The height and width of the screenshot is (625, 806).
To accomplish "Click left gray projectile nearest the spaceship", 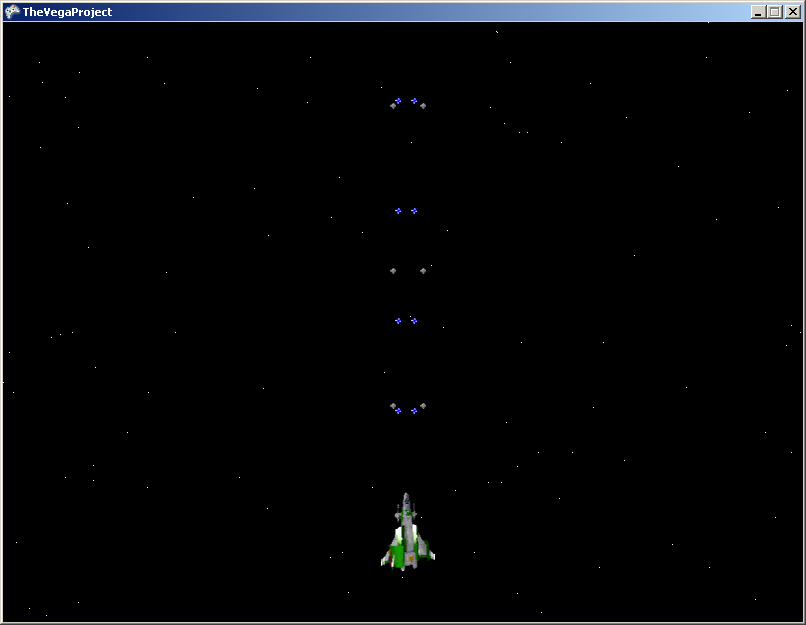I will click(393, 406).
